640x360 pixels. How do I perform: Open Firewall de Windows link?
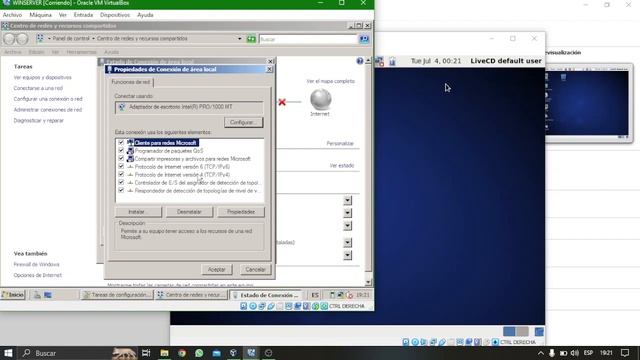pyautogui.click(x=36, y=264)
